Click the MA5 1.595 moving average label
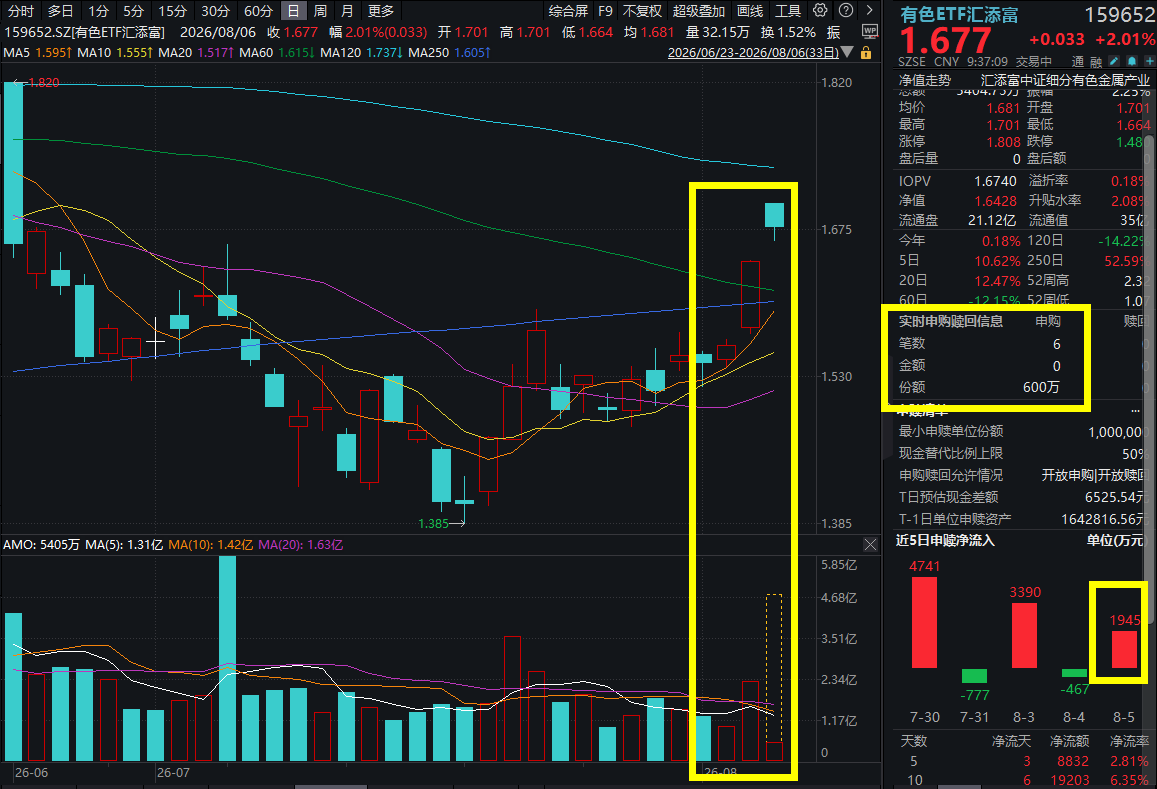Viewport: 1157px width, 789px height. coord(37,53)
